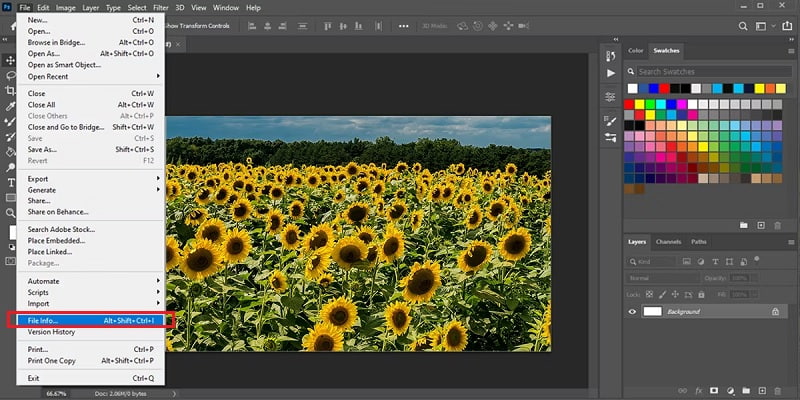Choose Save As in the File menu
800x400 pixels.
tap(90, 149)
